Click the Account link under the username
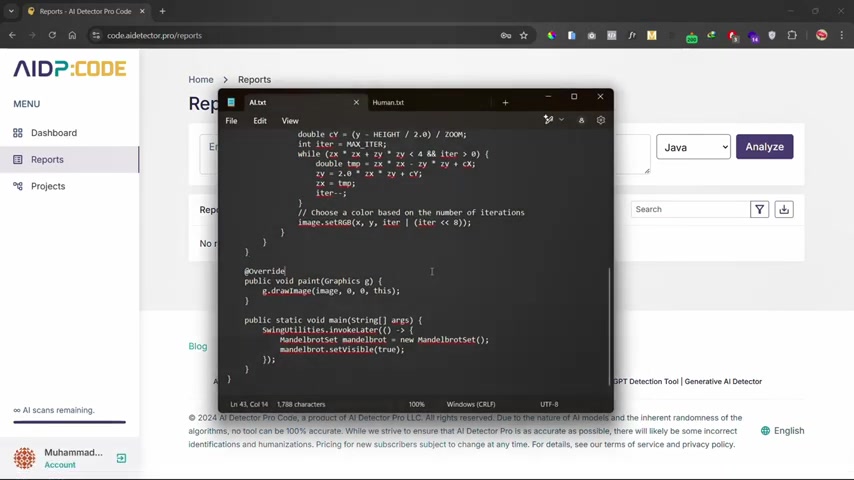 pyautogui.click(x=60, y=465)
